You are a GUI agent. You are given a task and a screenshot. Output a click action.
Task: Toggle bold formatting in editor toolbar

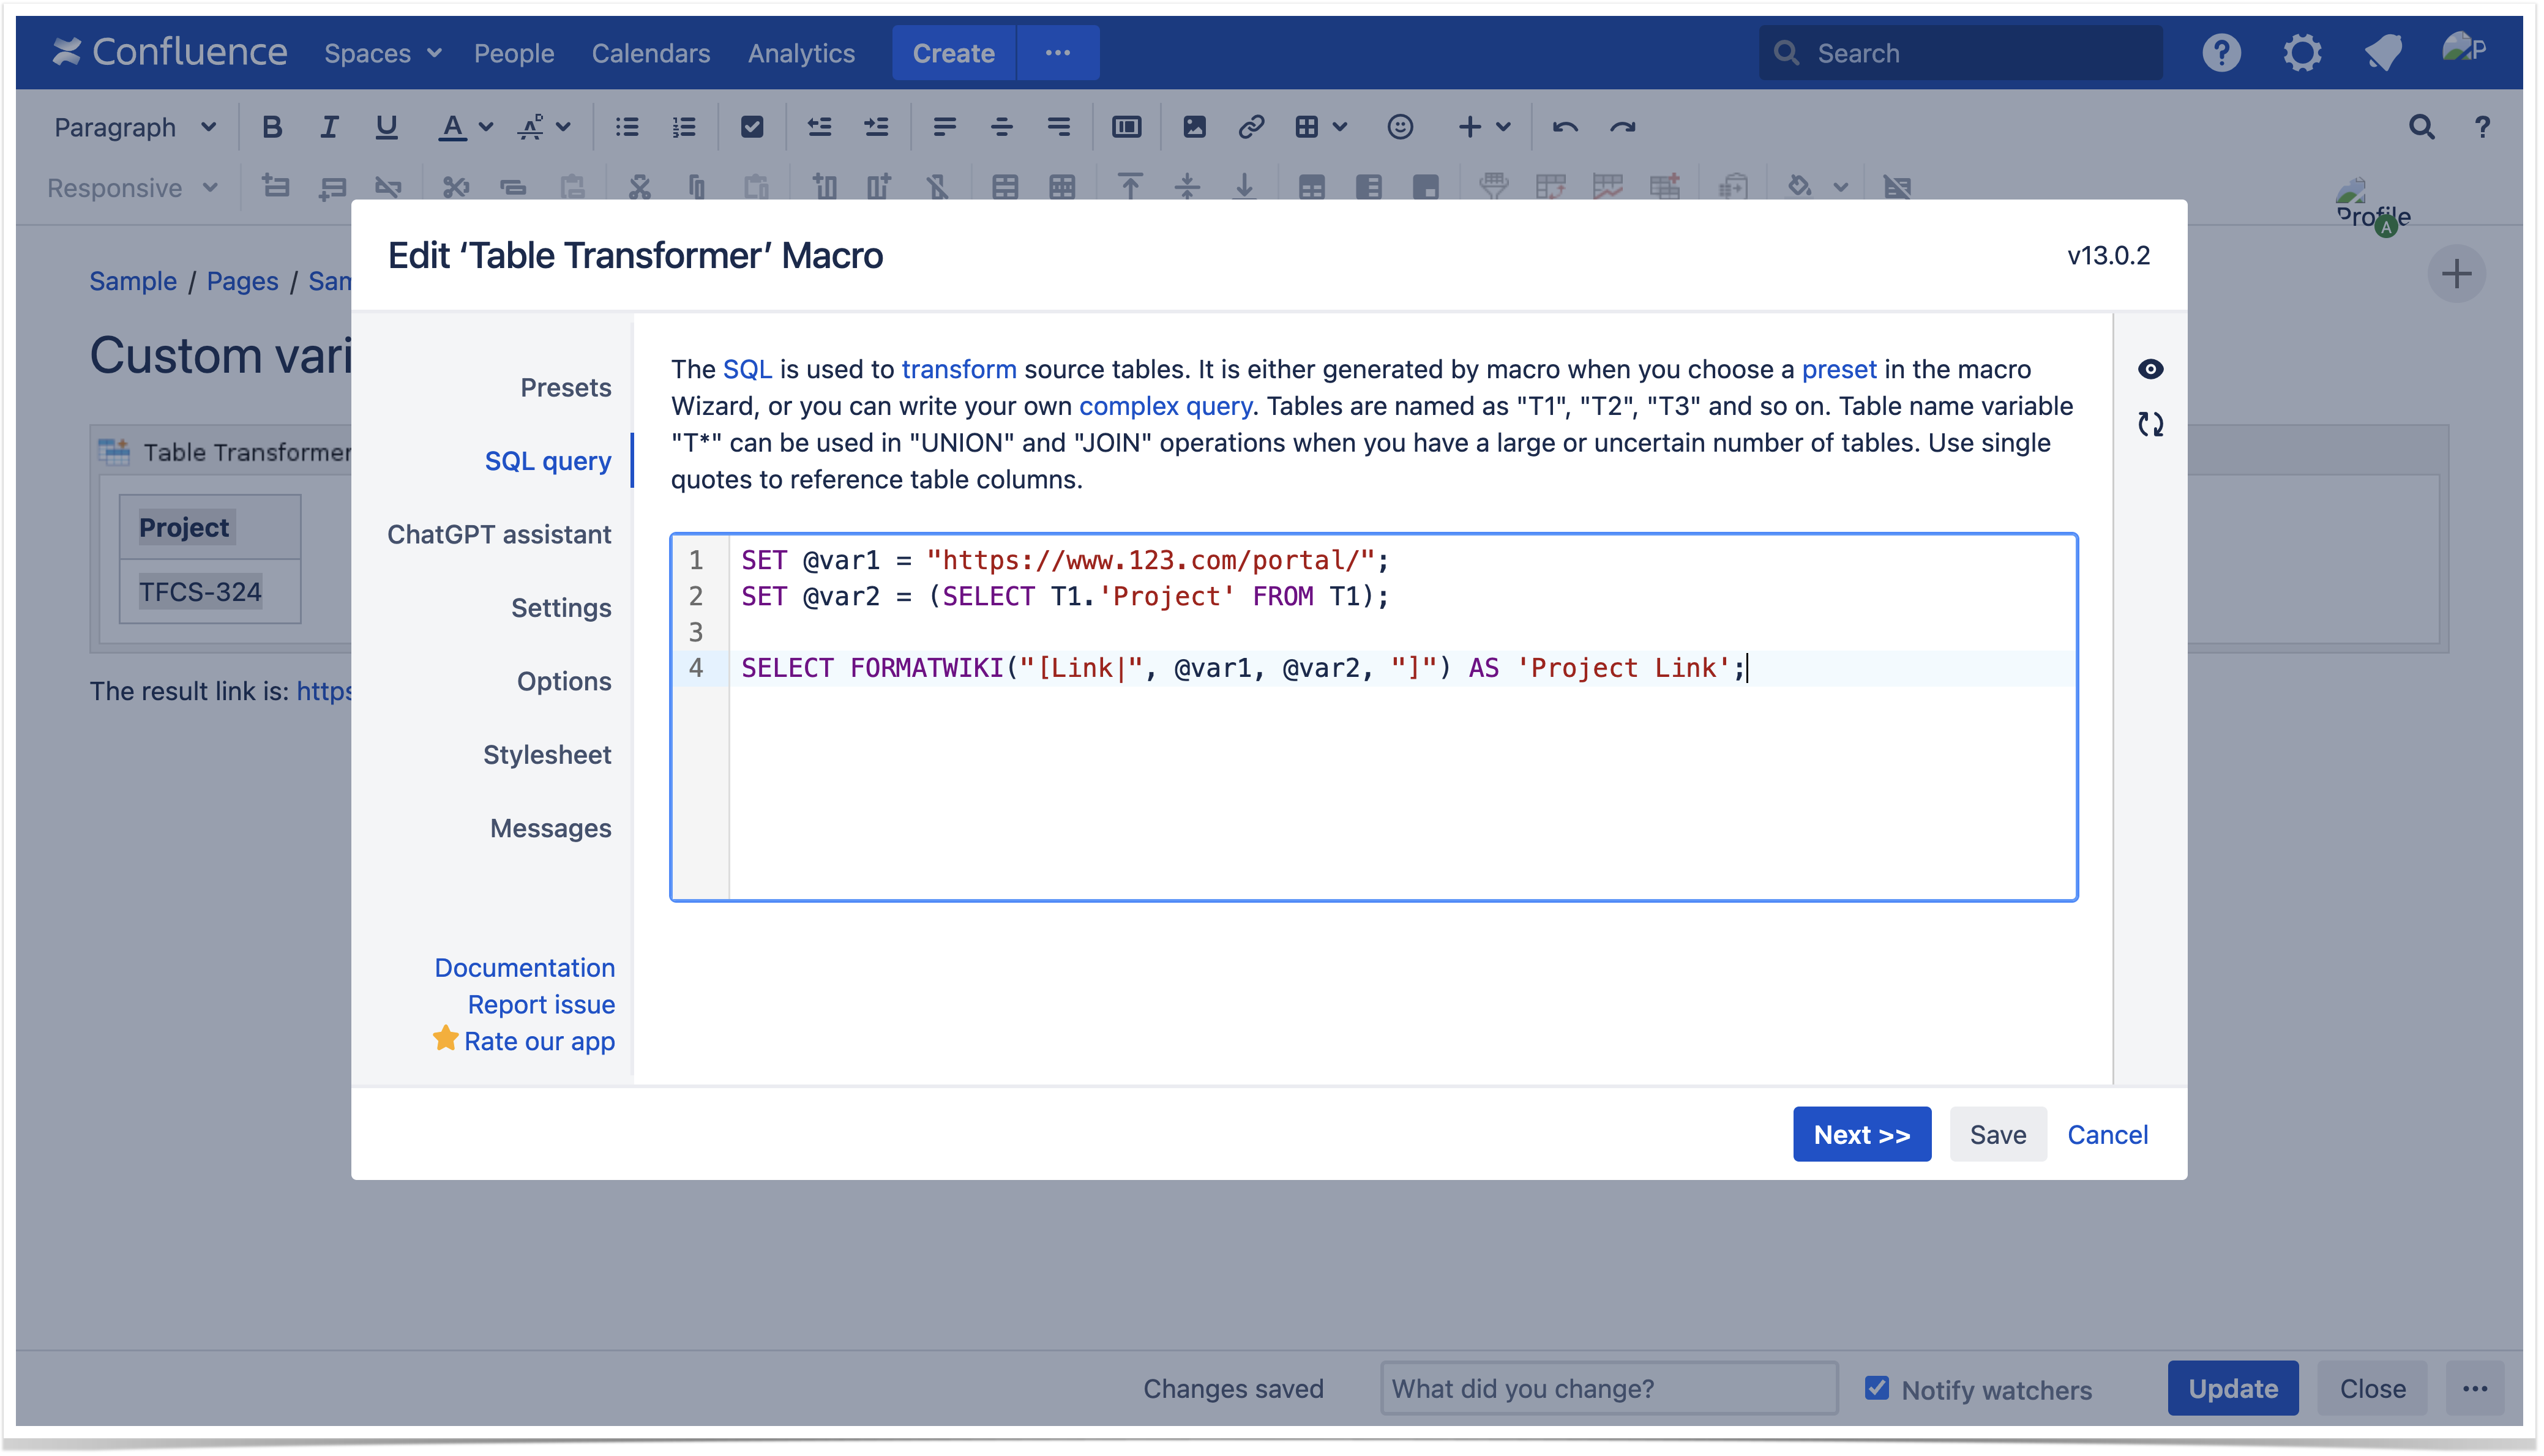pos(271,127)
